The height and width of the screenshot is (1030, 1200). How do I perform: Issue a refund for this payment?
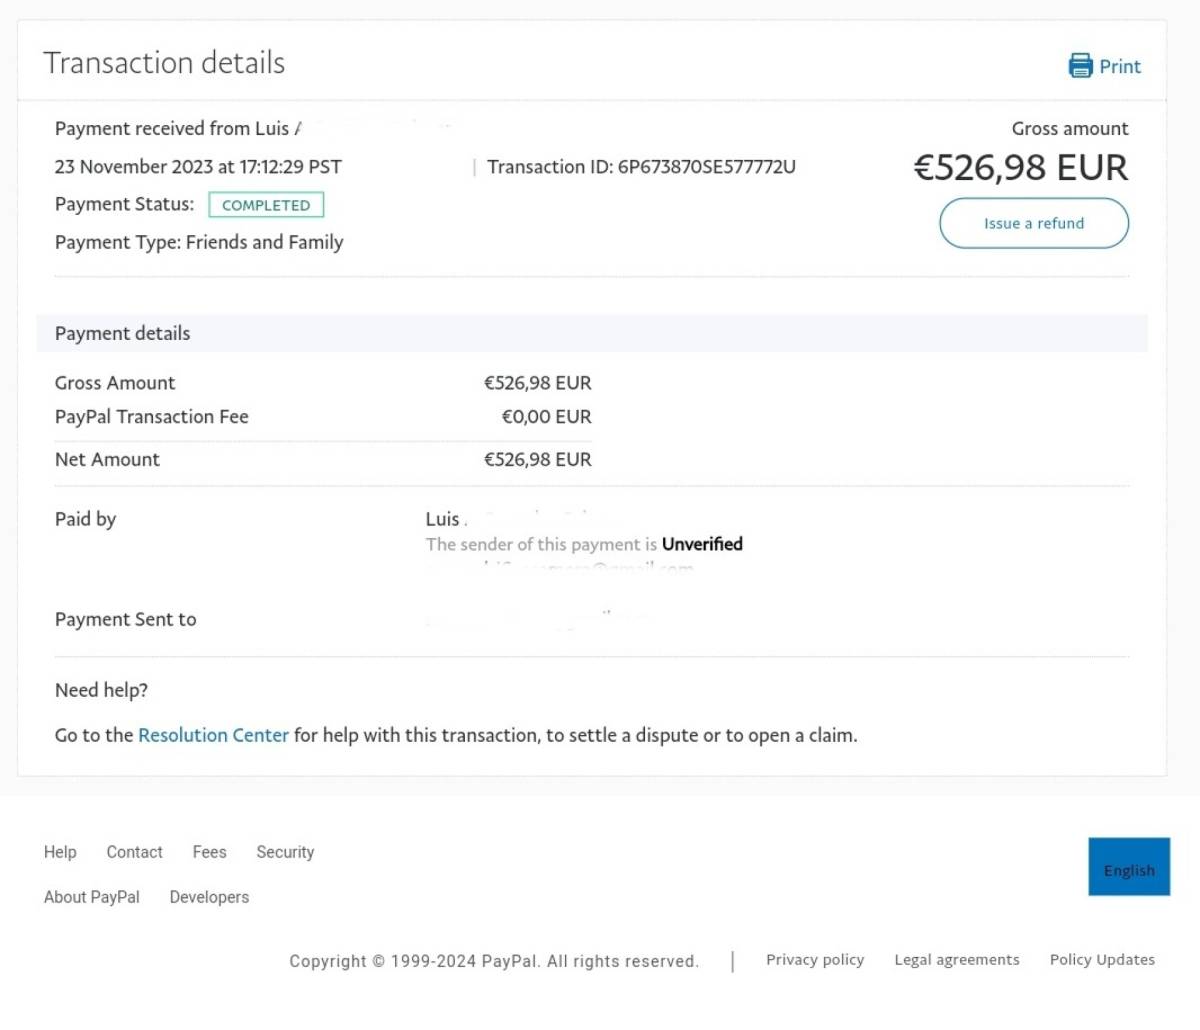click(x=1034, y=223)
